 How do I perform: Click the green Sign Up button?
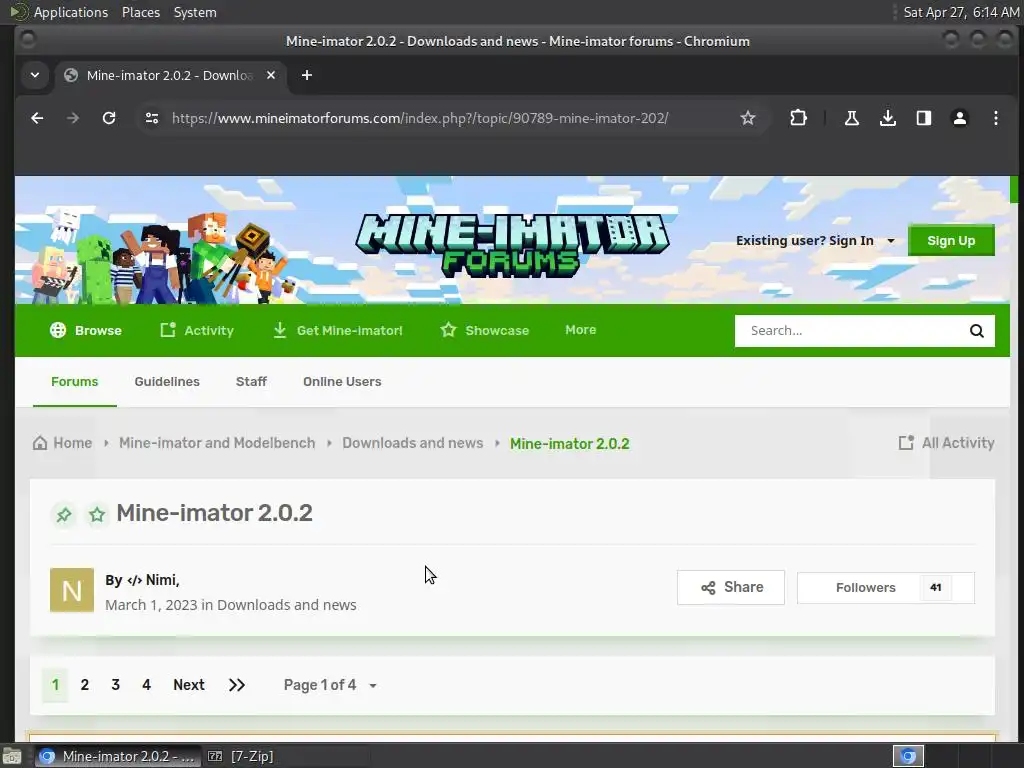click(x=951, y=240)
